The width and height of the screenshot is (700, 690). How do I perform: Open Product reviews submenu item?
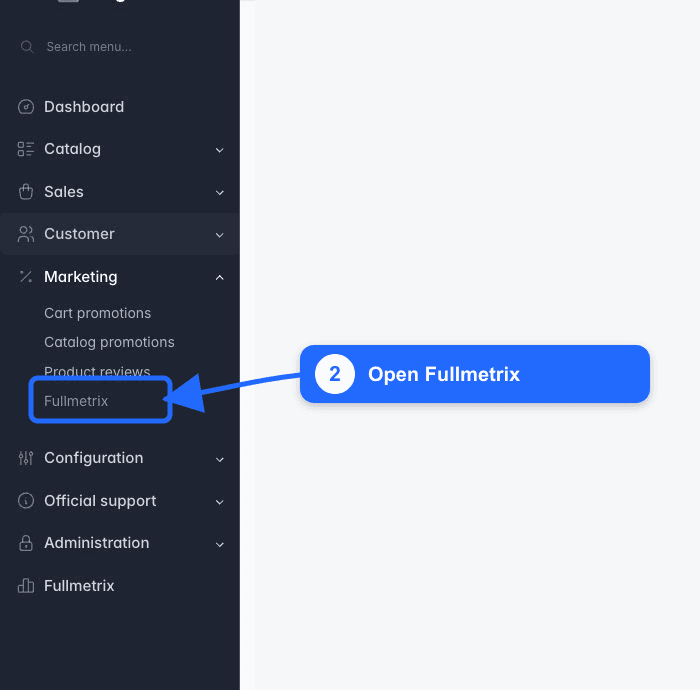97,371
